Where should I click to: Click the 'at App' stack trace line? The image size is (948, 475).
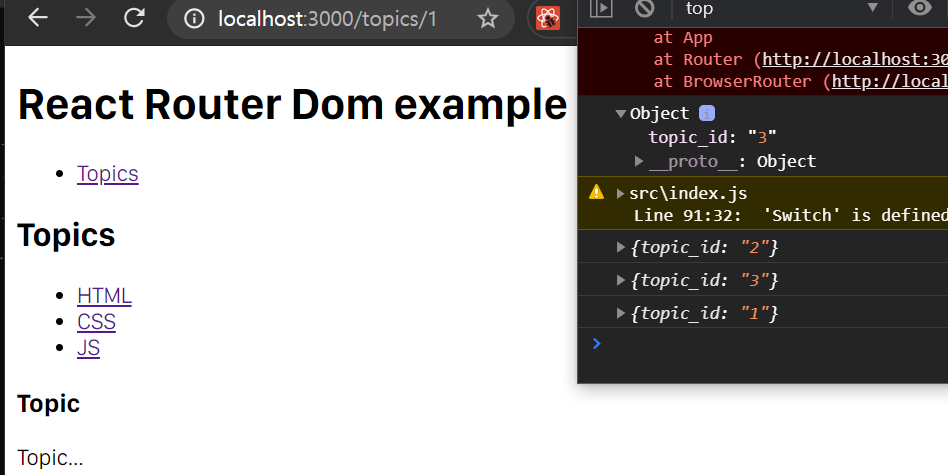683,37
